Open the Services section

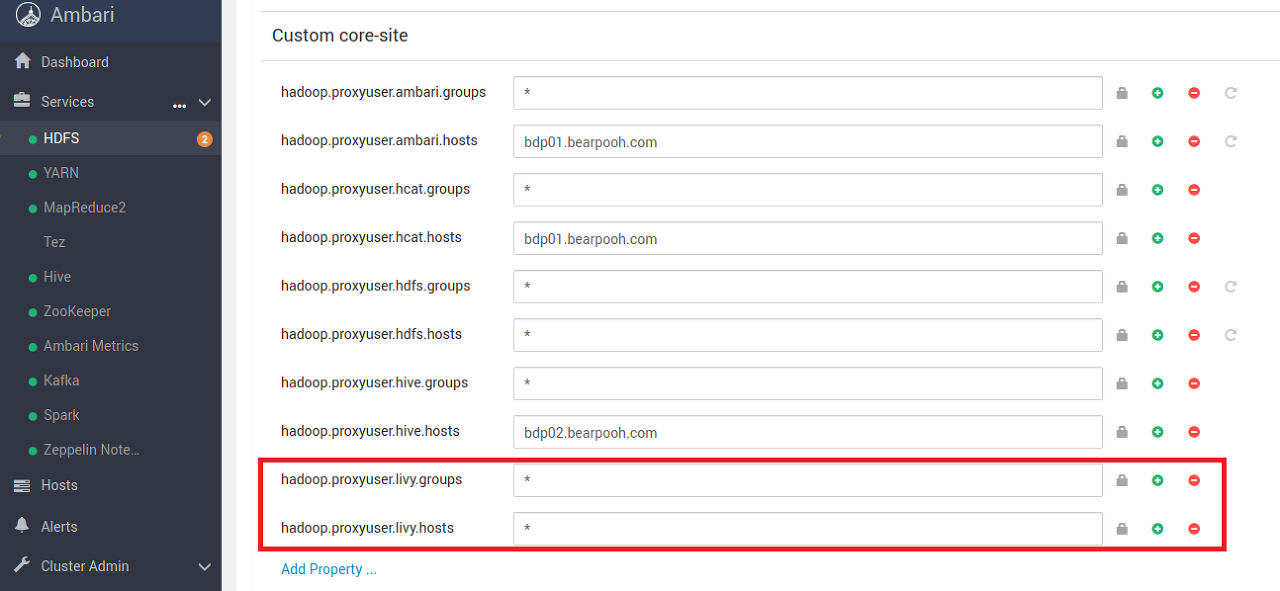(67, 102)
